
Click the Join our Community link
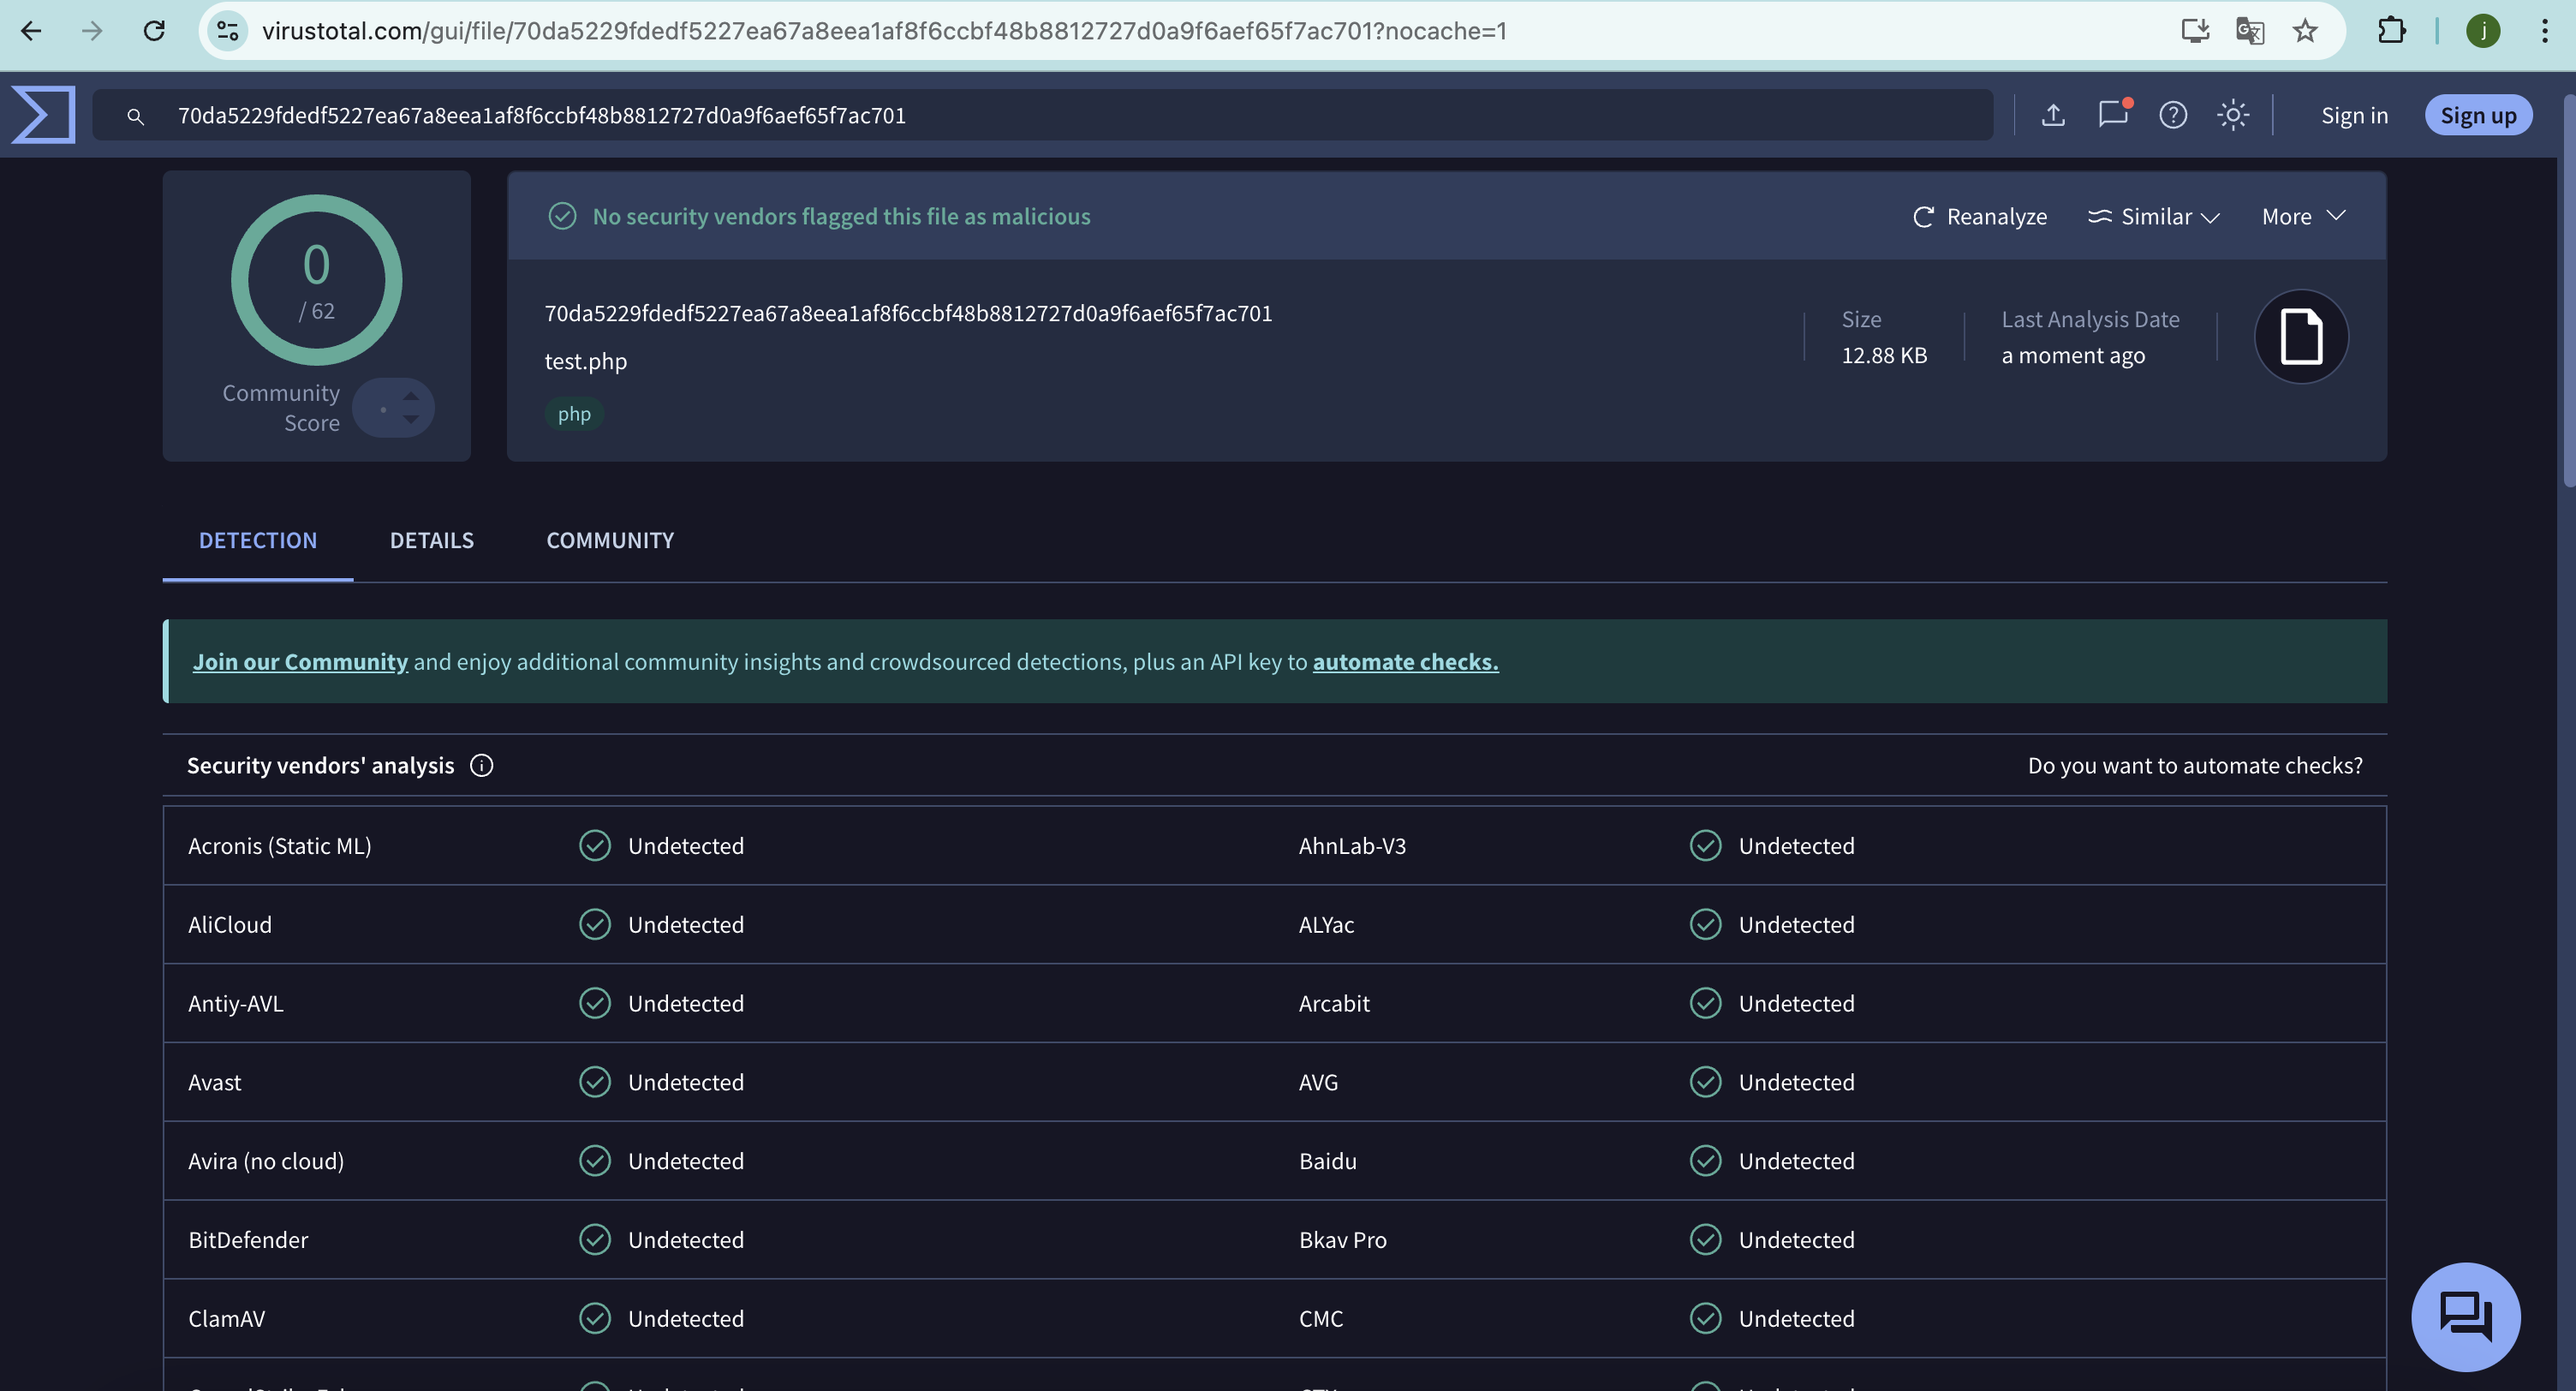tap(300, 661)
